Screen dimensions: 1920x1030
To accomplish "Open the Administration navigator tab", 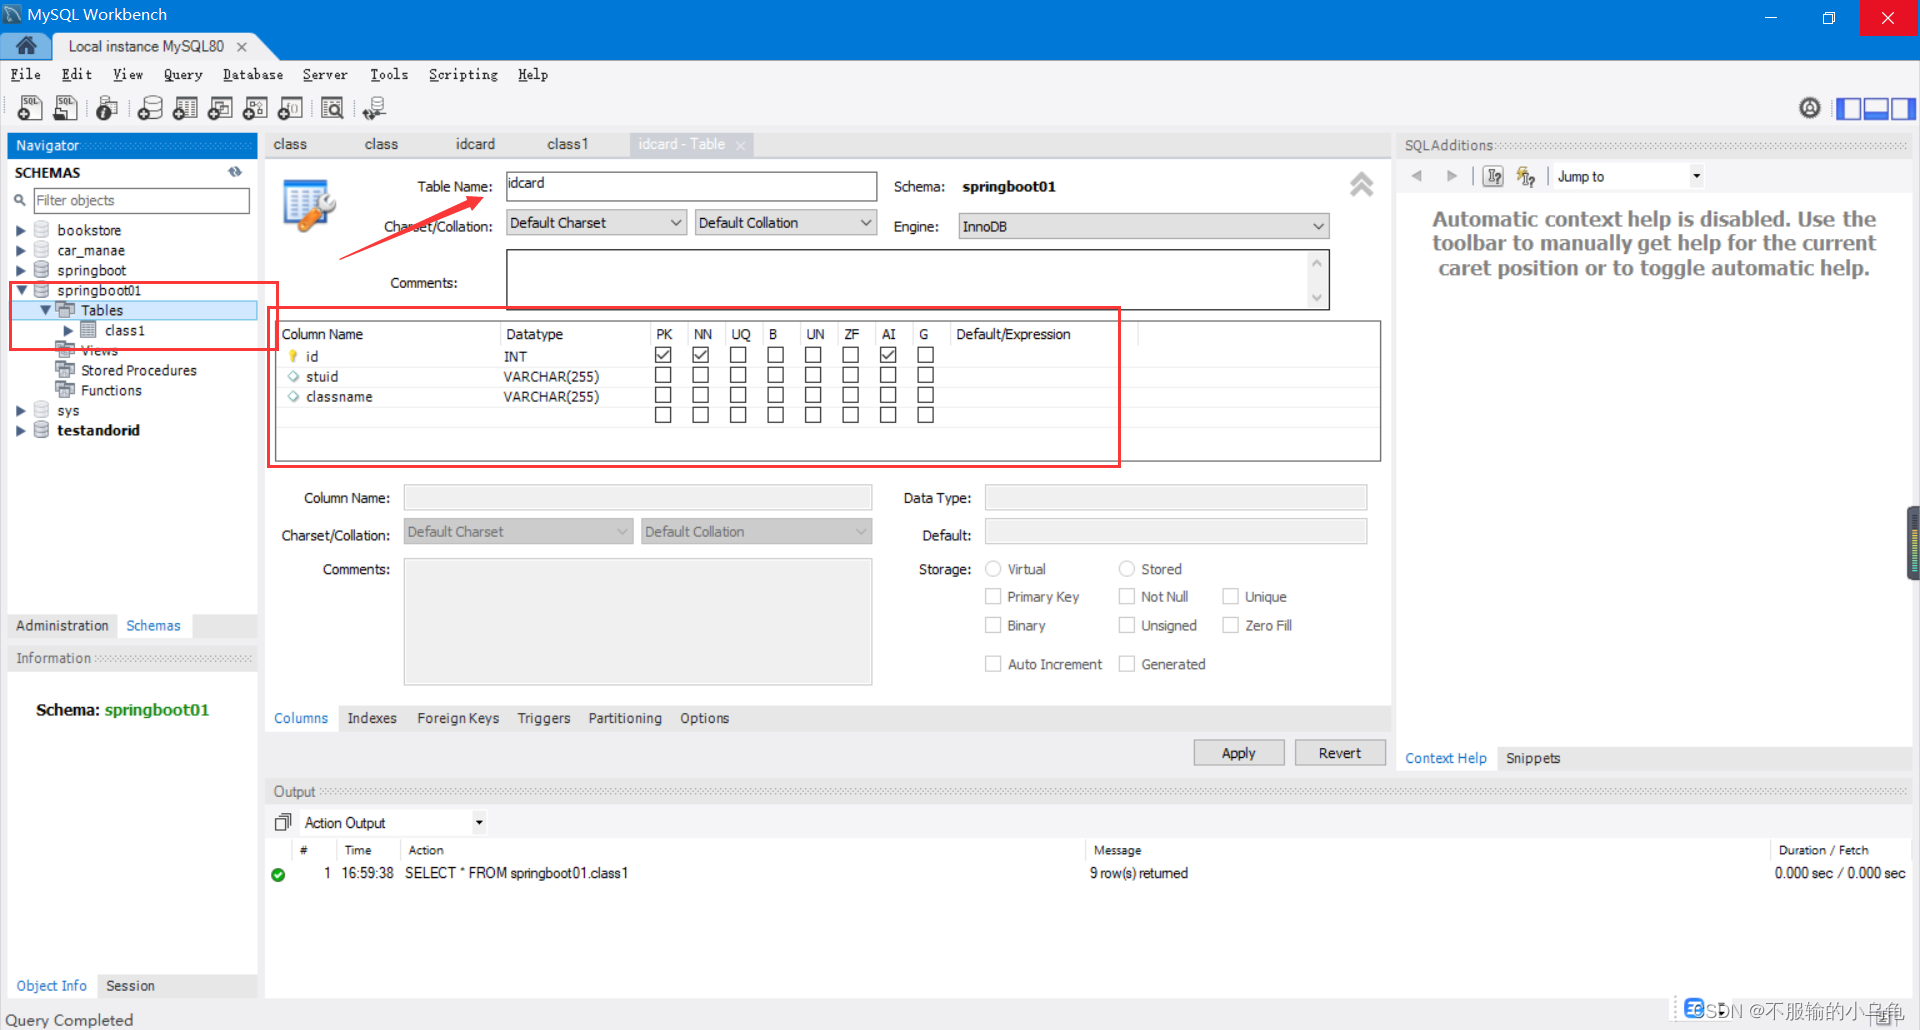I will [62, 625].
